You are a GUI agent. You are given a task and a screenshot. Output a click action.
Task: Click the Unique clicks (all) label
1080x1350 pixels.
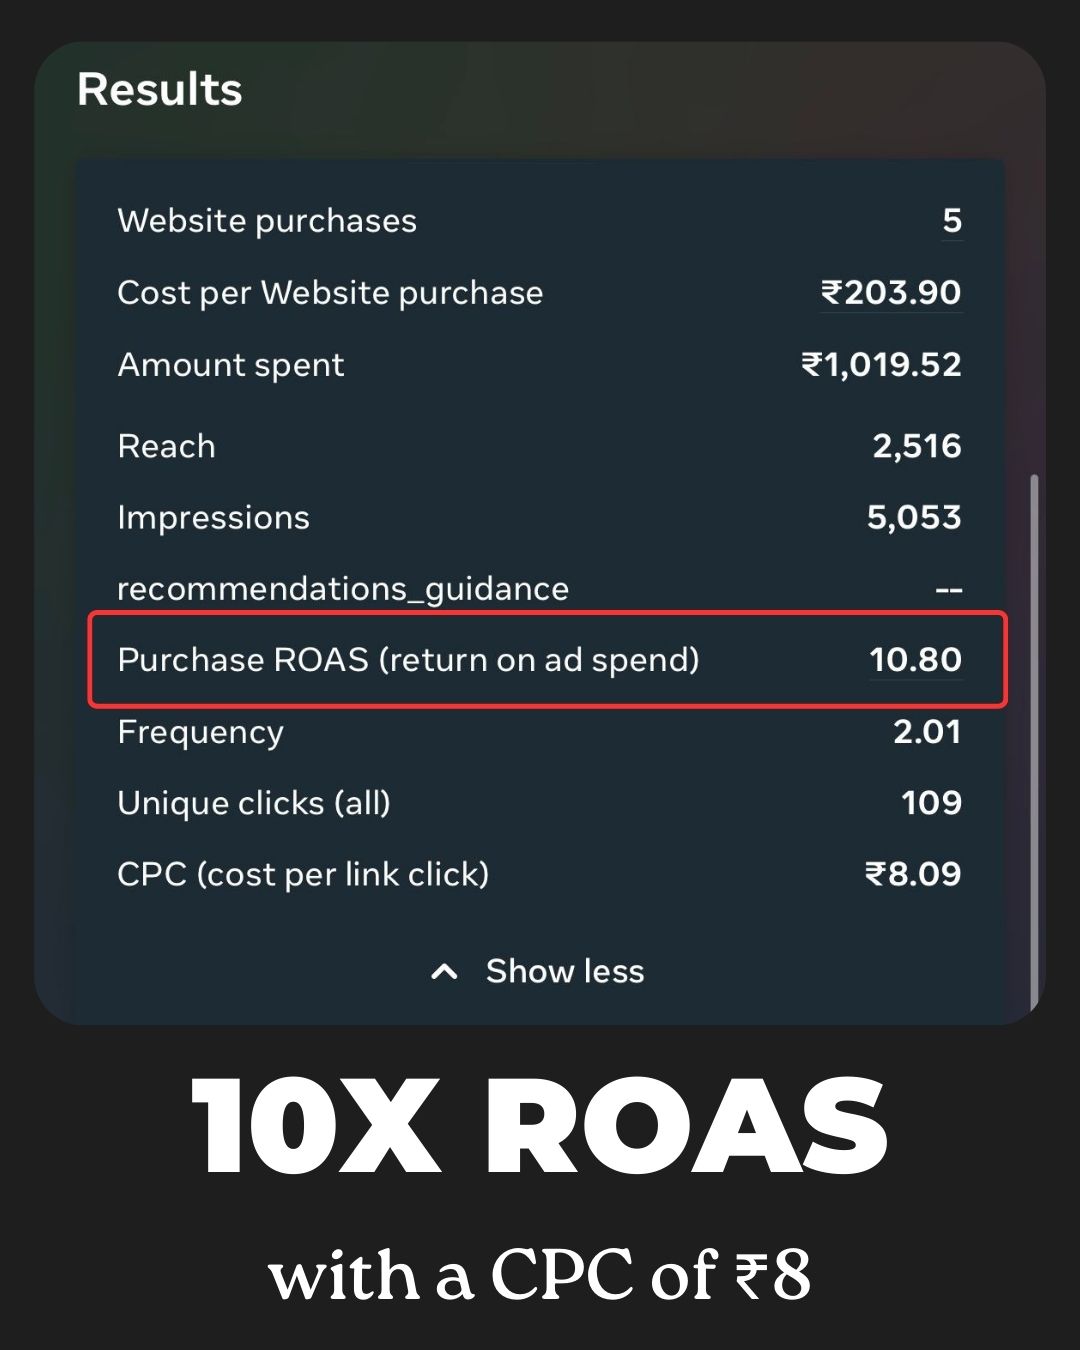(x=254, y=803)
